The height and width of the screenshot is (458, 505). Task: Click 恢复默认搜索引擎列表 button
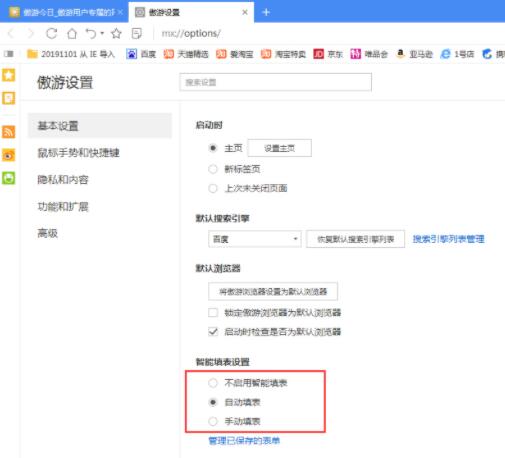(x=355, y=239)
